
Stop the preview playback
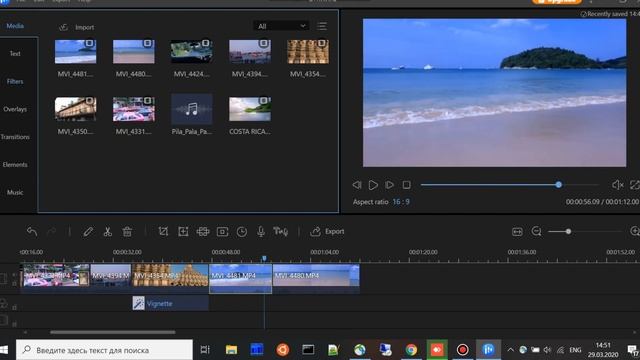pyautogui.click(x=407, y=185)
